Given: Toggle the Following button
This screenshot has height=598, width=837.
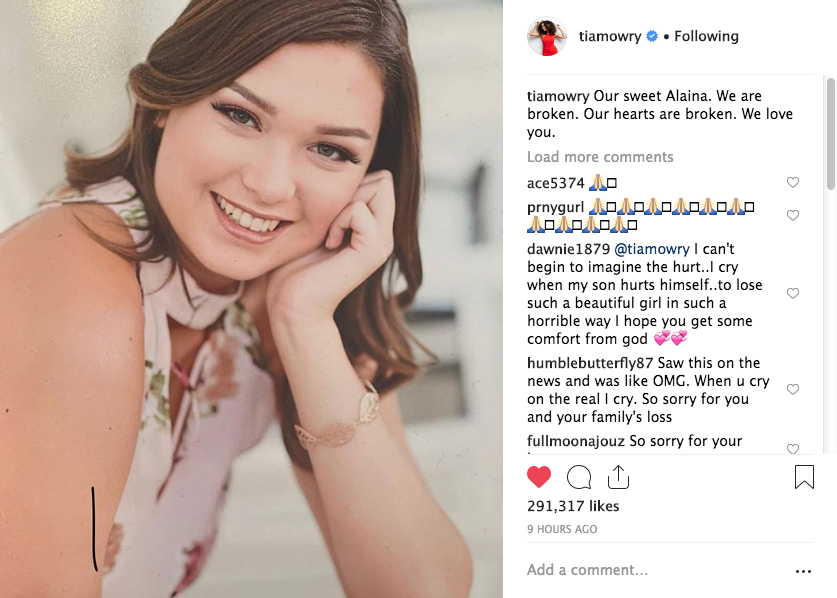Looking at the screenshot, I should point(706,37).
